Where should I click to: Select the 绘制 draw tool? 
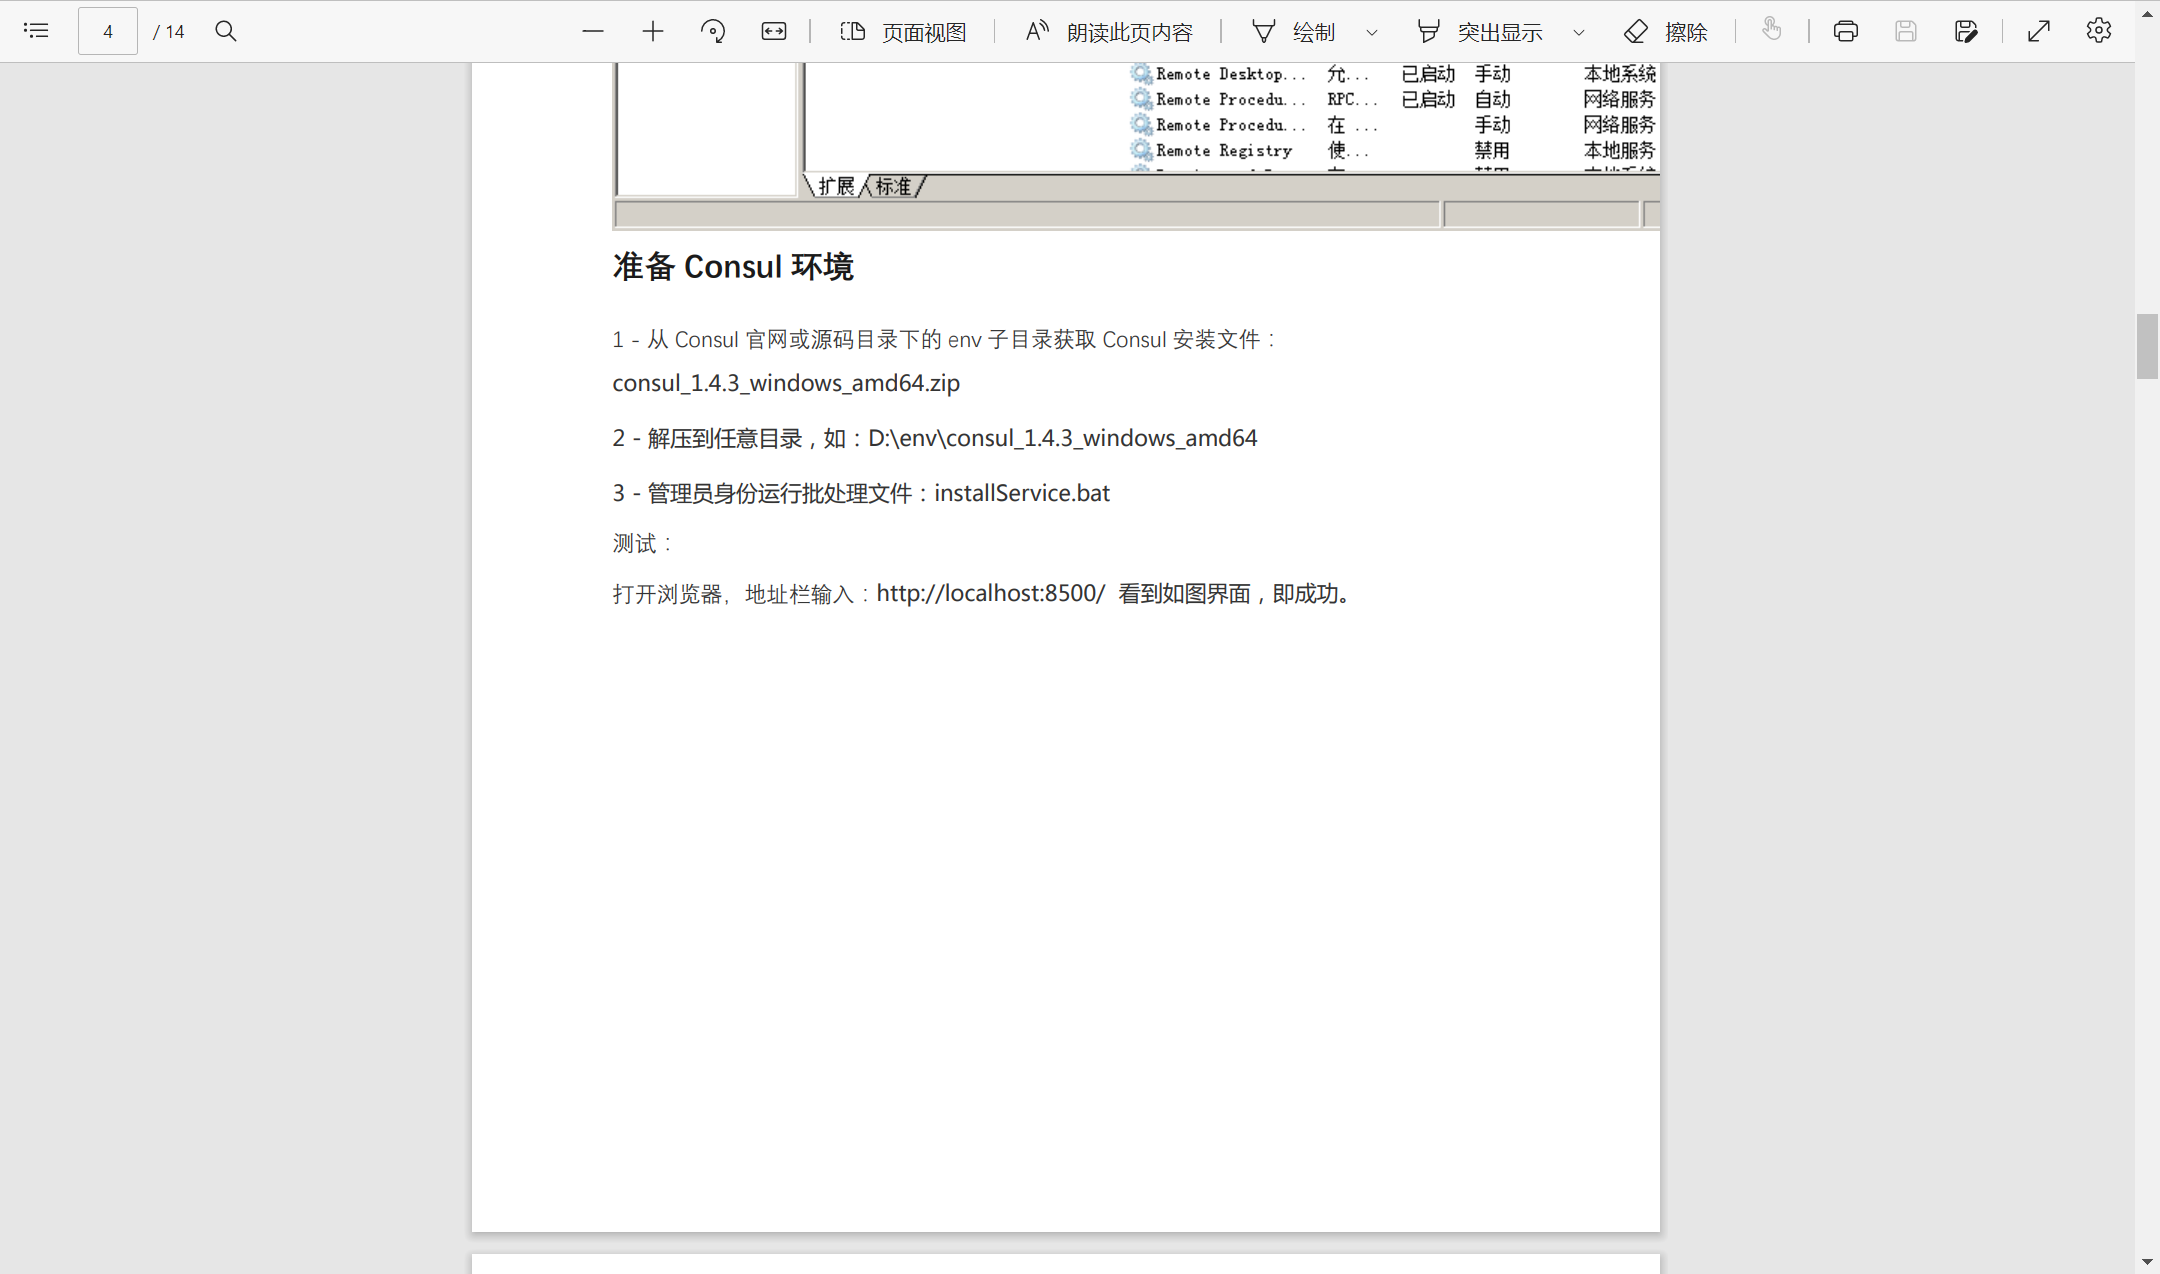[1294, 32]
